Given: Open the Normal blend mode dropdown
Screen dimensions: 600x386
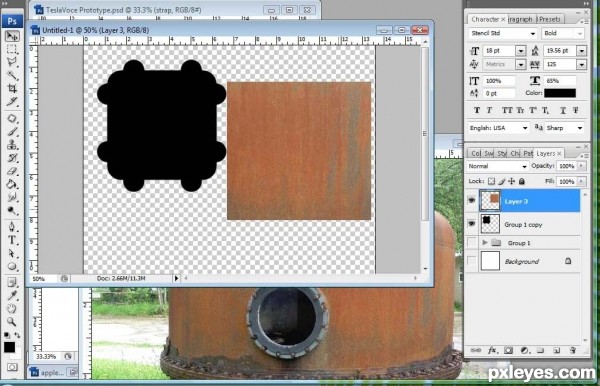Looking at the screenshot, I should click(x=524, y=166).
